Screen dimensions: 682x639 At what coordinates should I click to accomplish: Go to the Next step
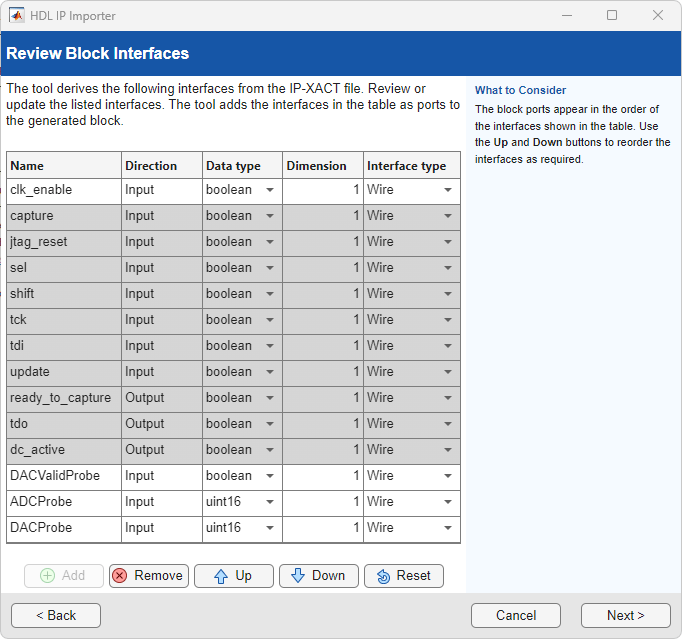(x=625, y=616)
